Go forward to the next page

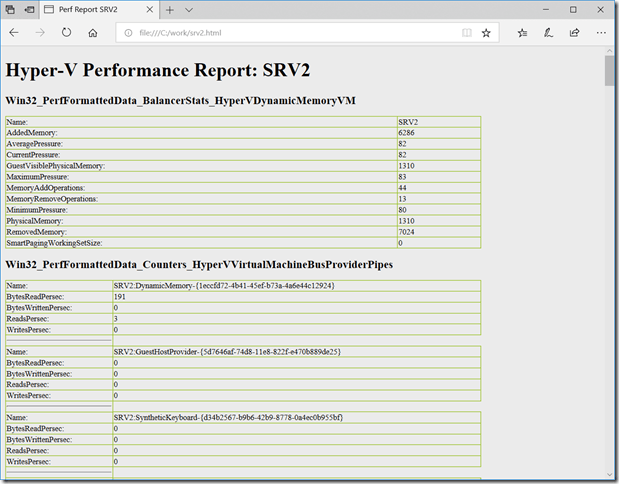click(40, 33)
